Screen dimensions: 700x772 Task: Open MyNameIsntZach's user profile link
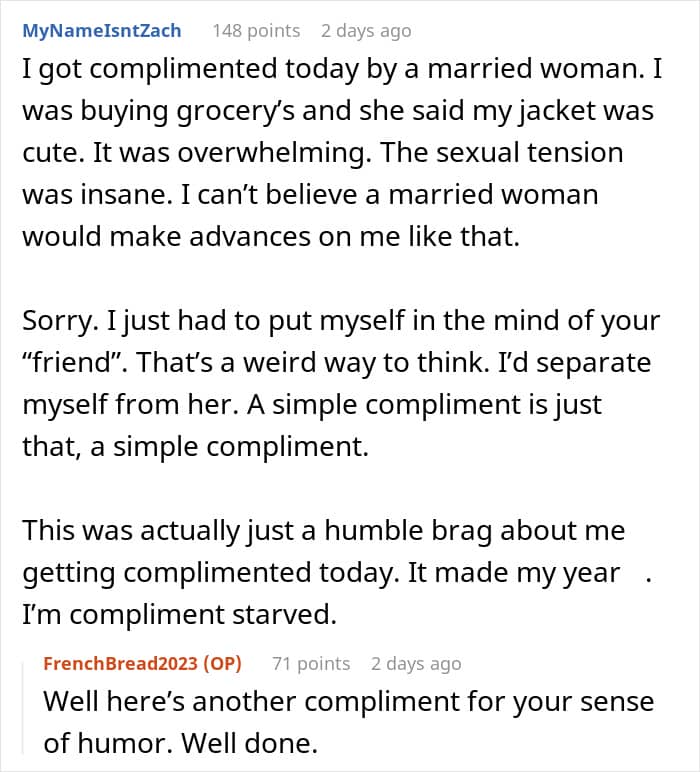(x=102, y=31)
